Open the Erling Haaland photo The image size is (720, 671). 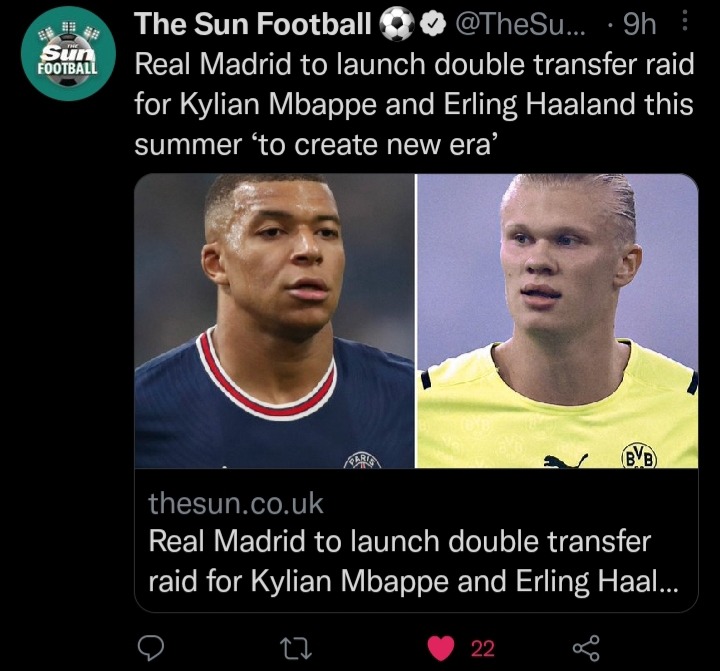tap(557, 321)
